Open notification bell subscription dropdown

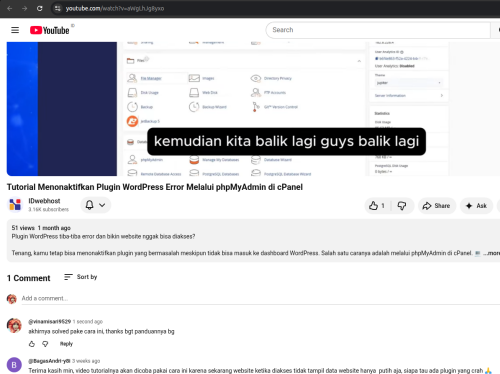(x=96, y=205)
